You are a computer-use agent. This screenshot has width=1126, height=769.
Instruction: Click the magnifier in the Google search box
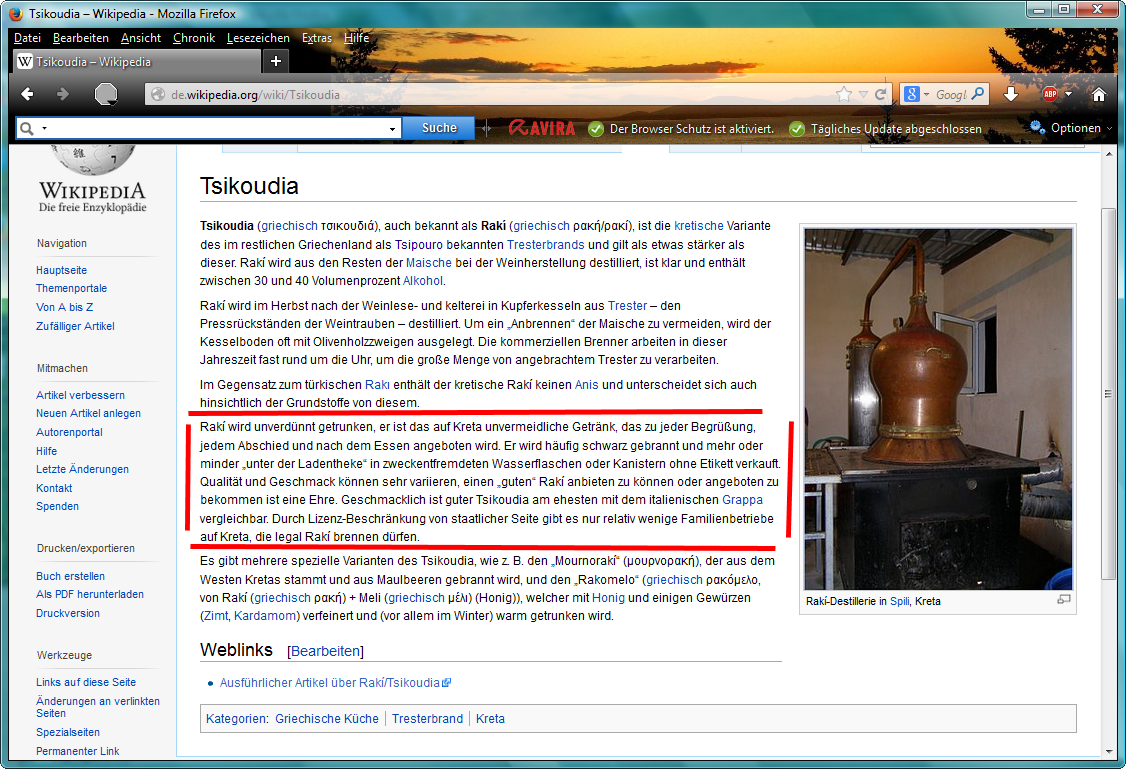(978, 94)
